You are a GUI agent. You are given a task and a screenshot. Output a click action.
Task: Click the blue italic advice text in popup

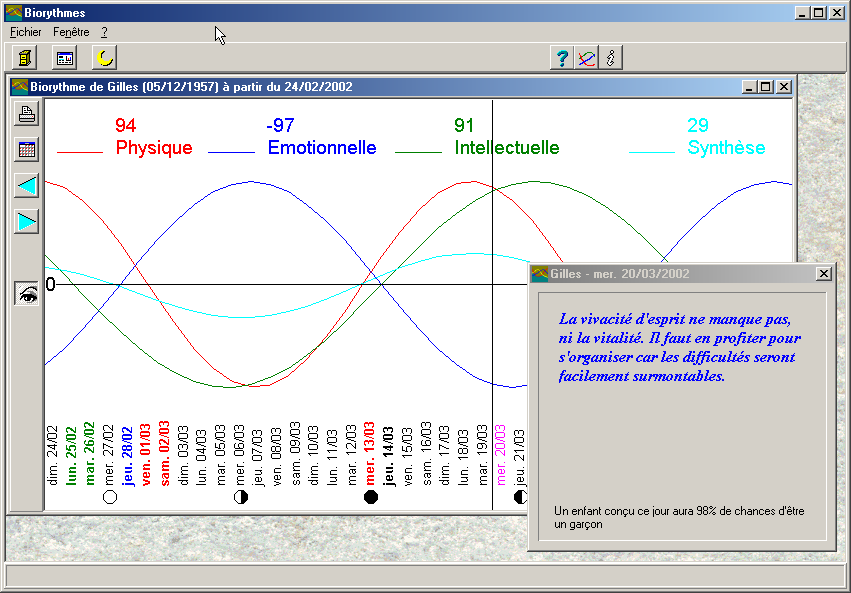(x=679, y=347)
